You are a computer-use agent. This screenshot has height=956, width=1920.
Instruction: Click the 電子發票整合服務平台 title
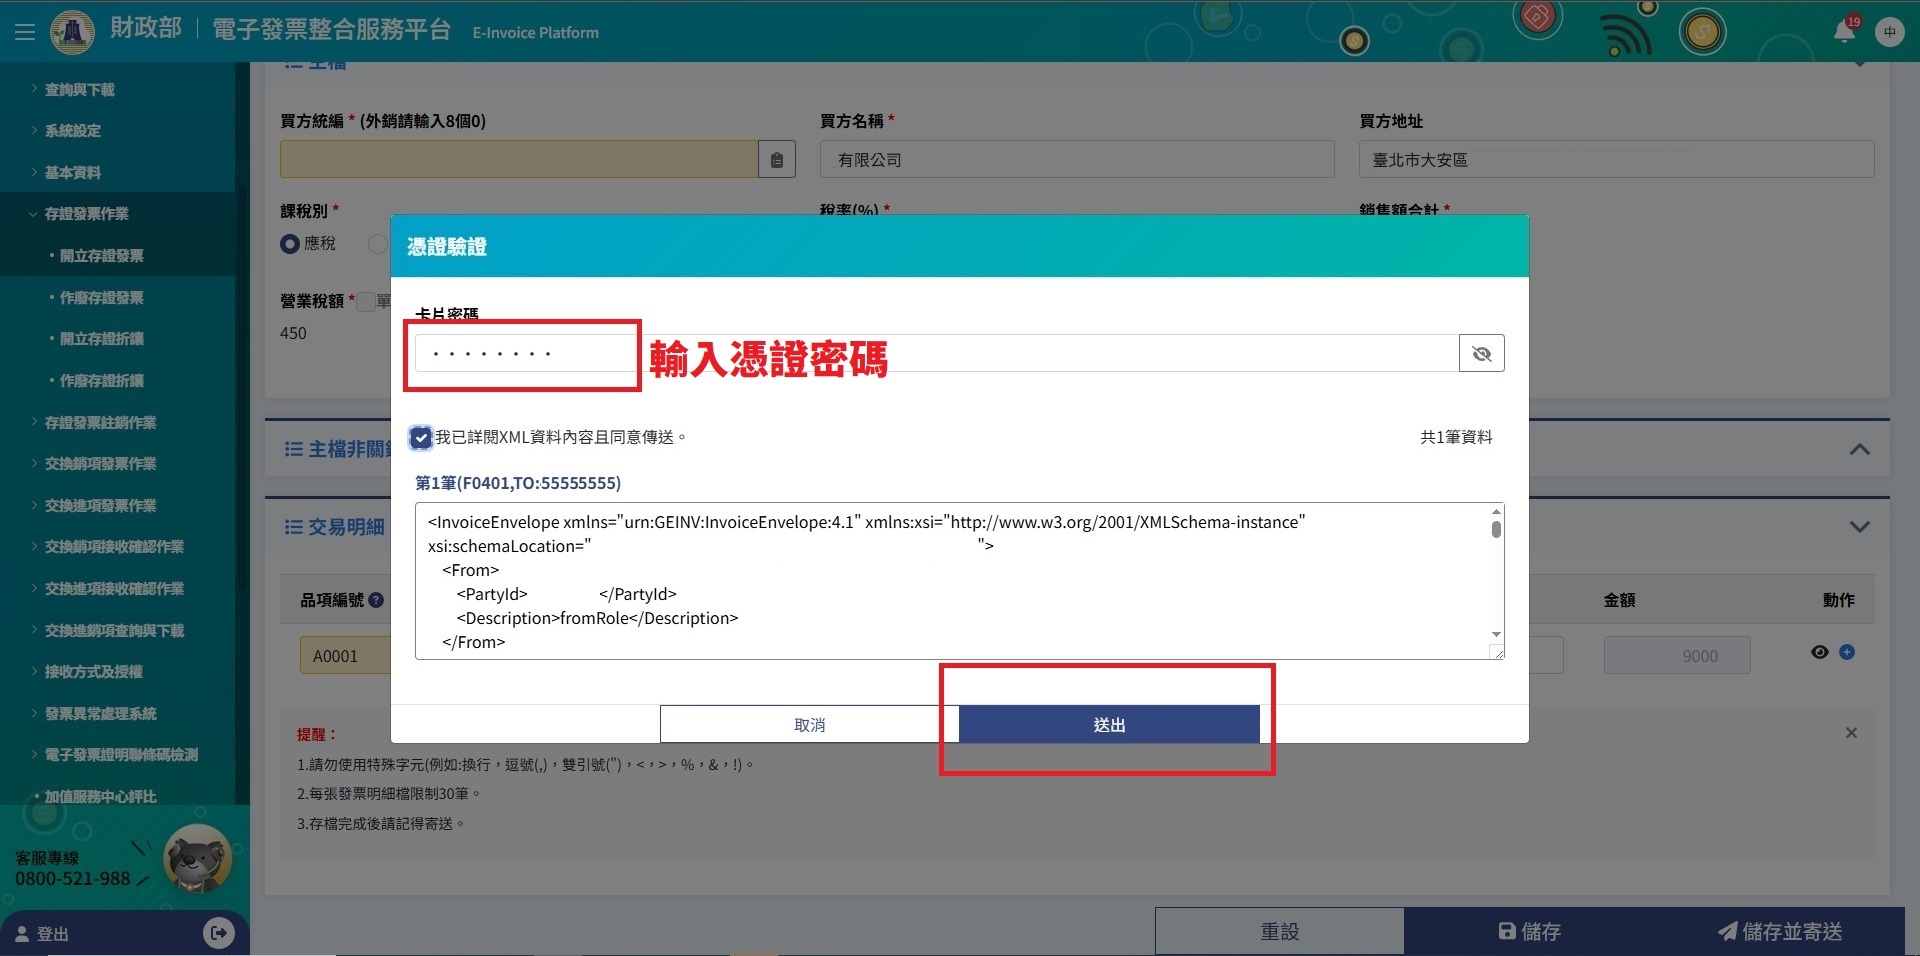(x=331, y=29)
